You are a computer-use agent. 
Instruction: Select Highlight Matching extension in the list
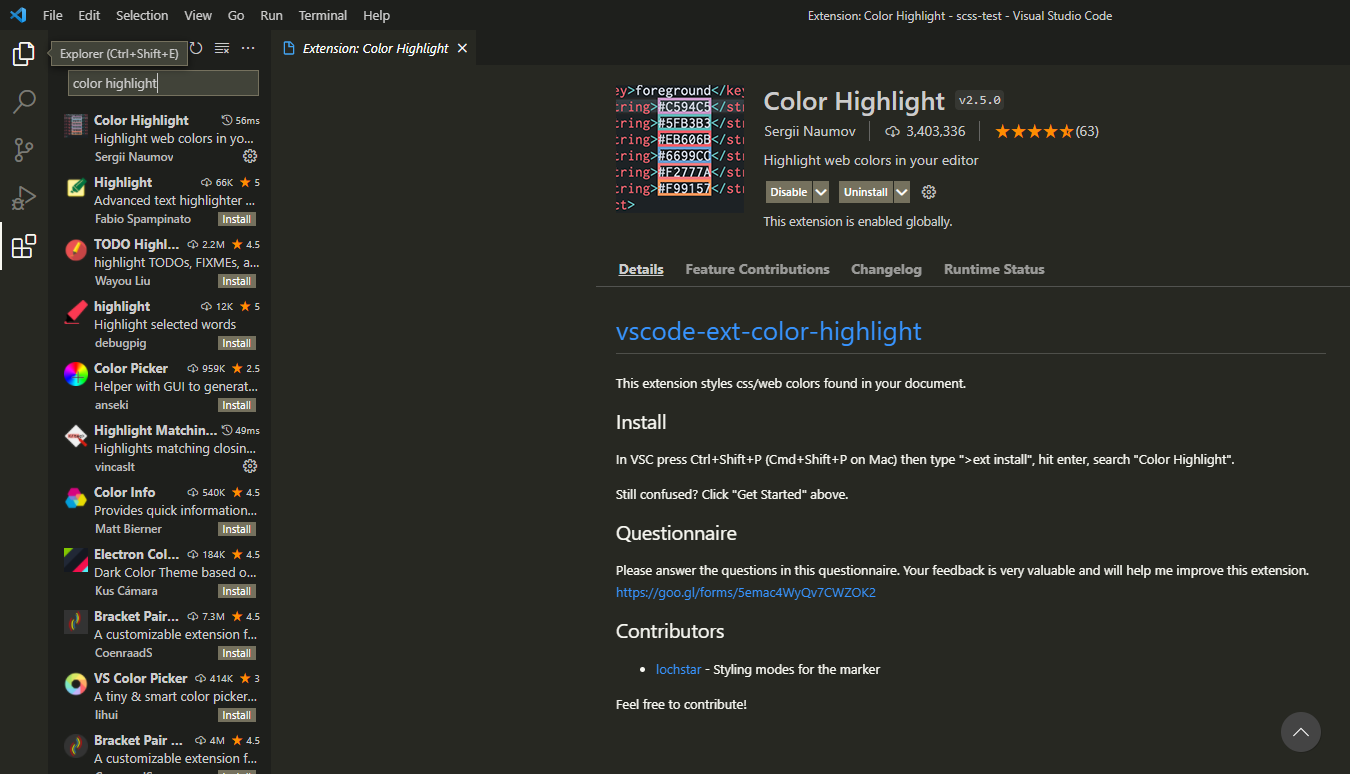tap(160, 448)
